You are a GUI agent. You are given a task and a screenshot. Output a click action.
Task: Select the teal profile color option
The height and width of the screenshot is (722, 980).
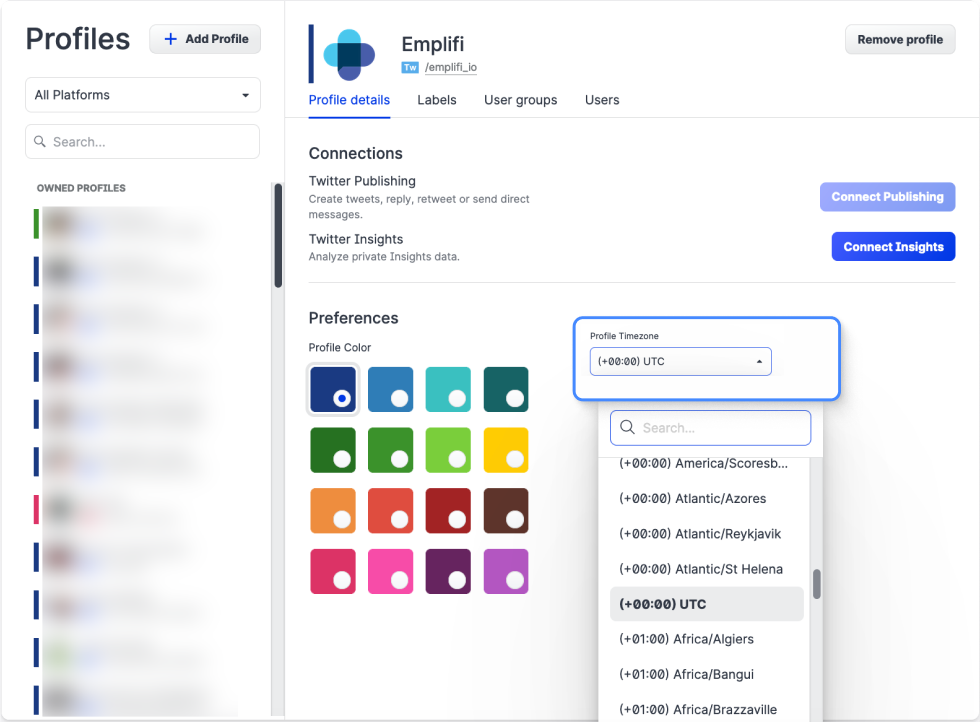448,389
